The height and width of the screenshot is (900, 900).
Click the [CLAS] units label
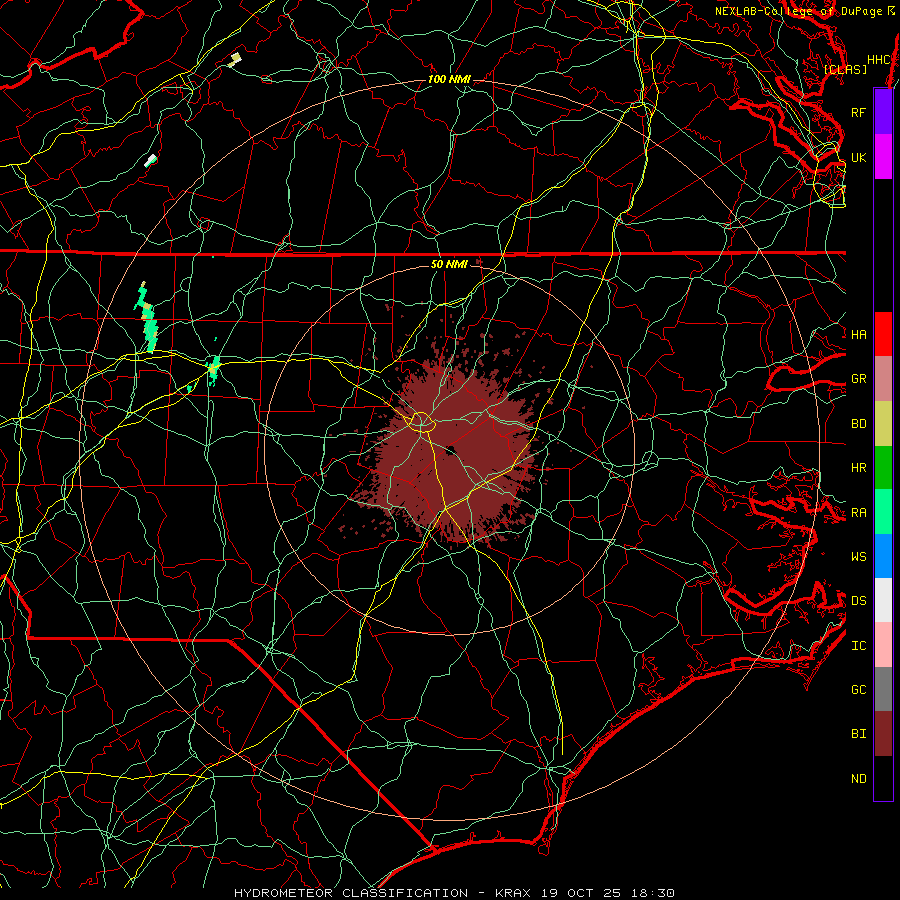(845, 69)
